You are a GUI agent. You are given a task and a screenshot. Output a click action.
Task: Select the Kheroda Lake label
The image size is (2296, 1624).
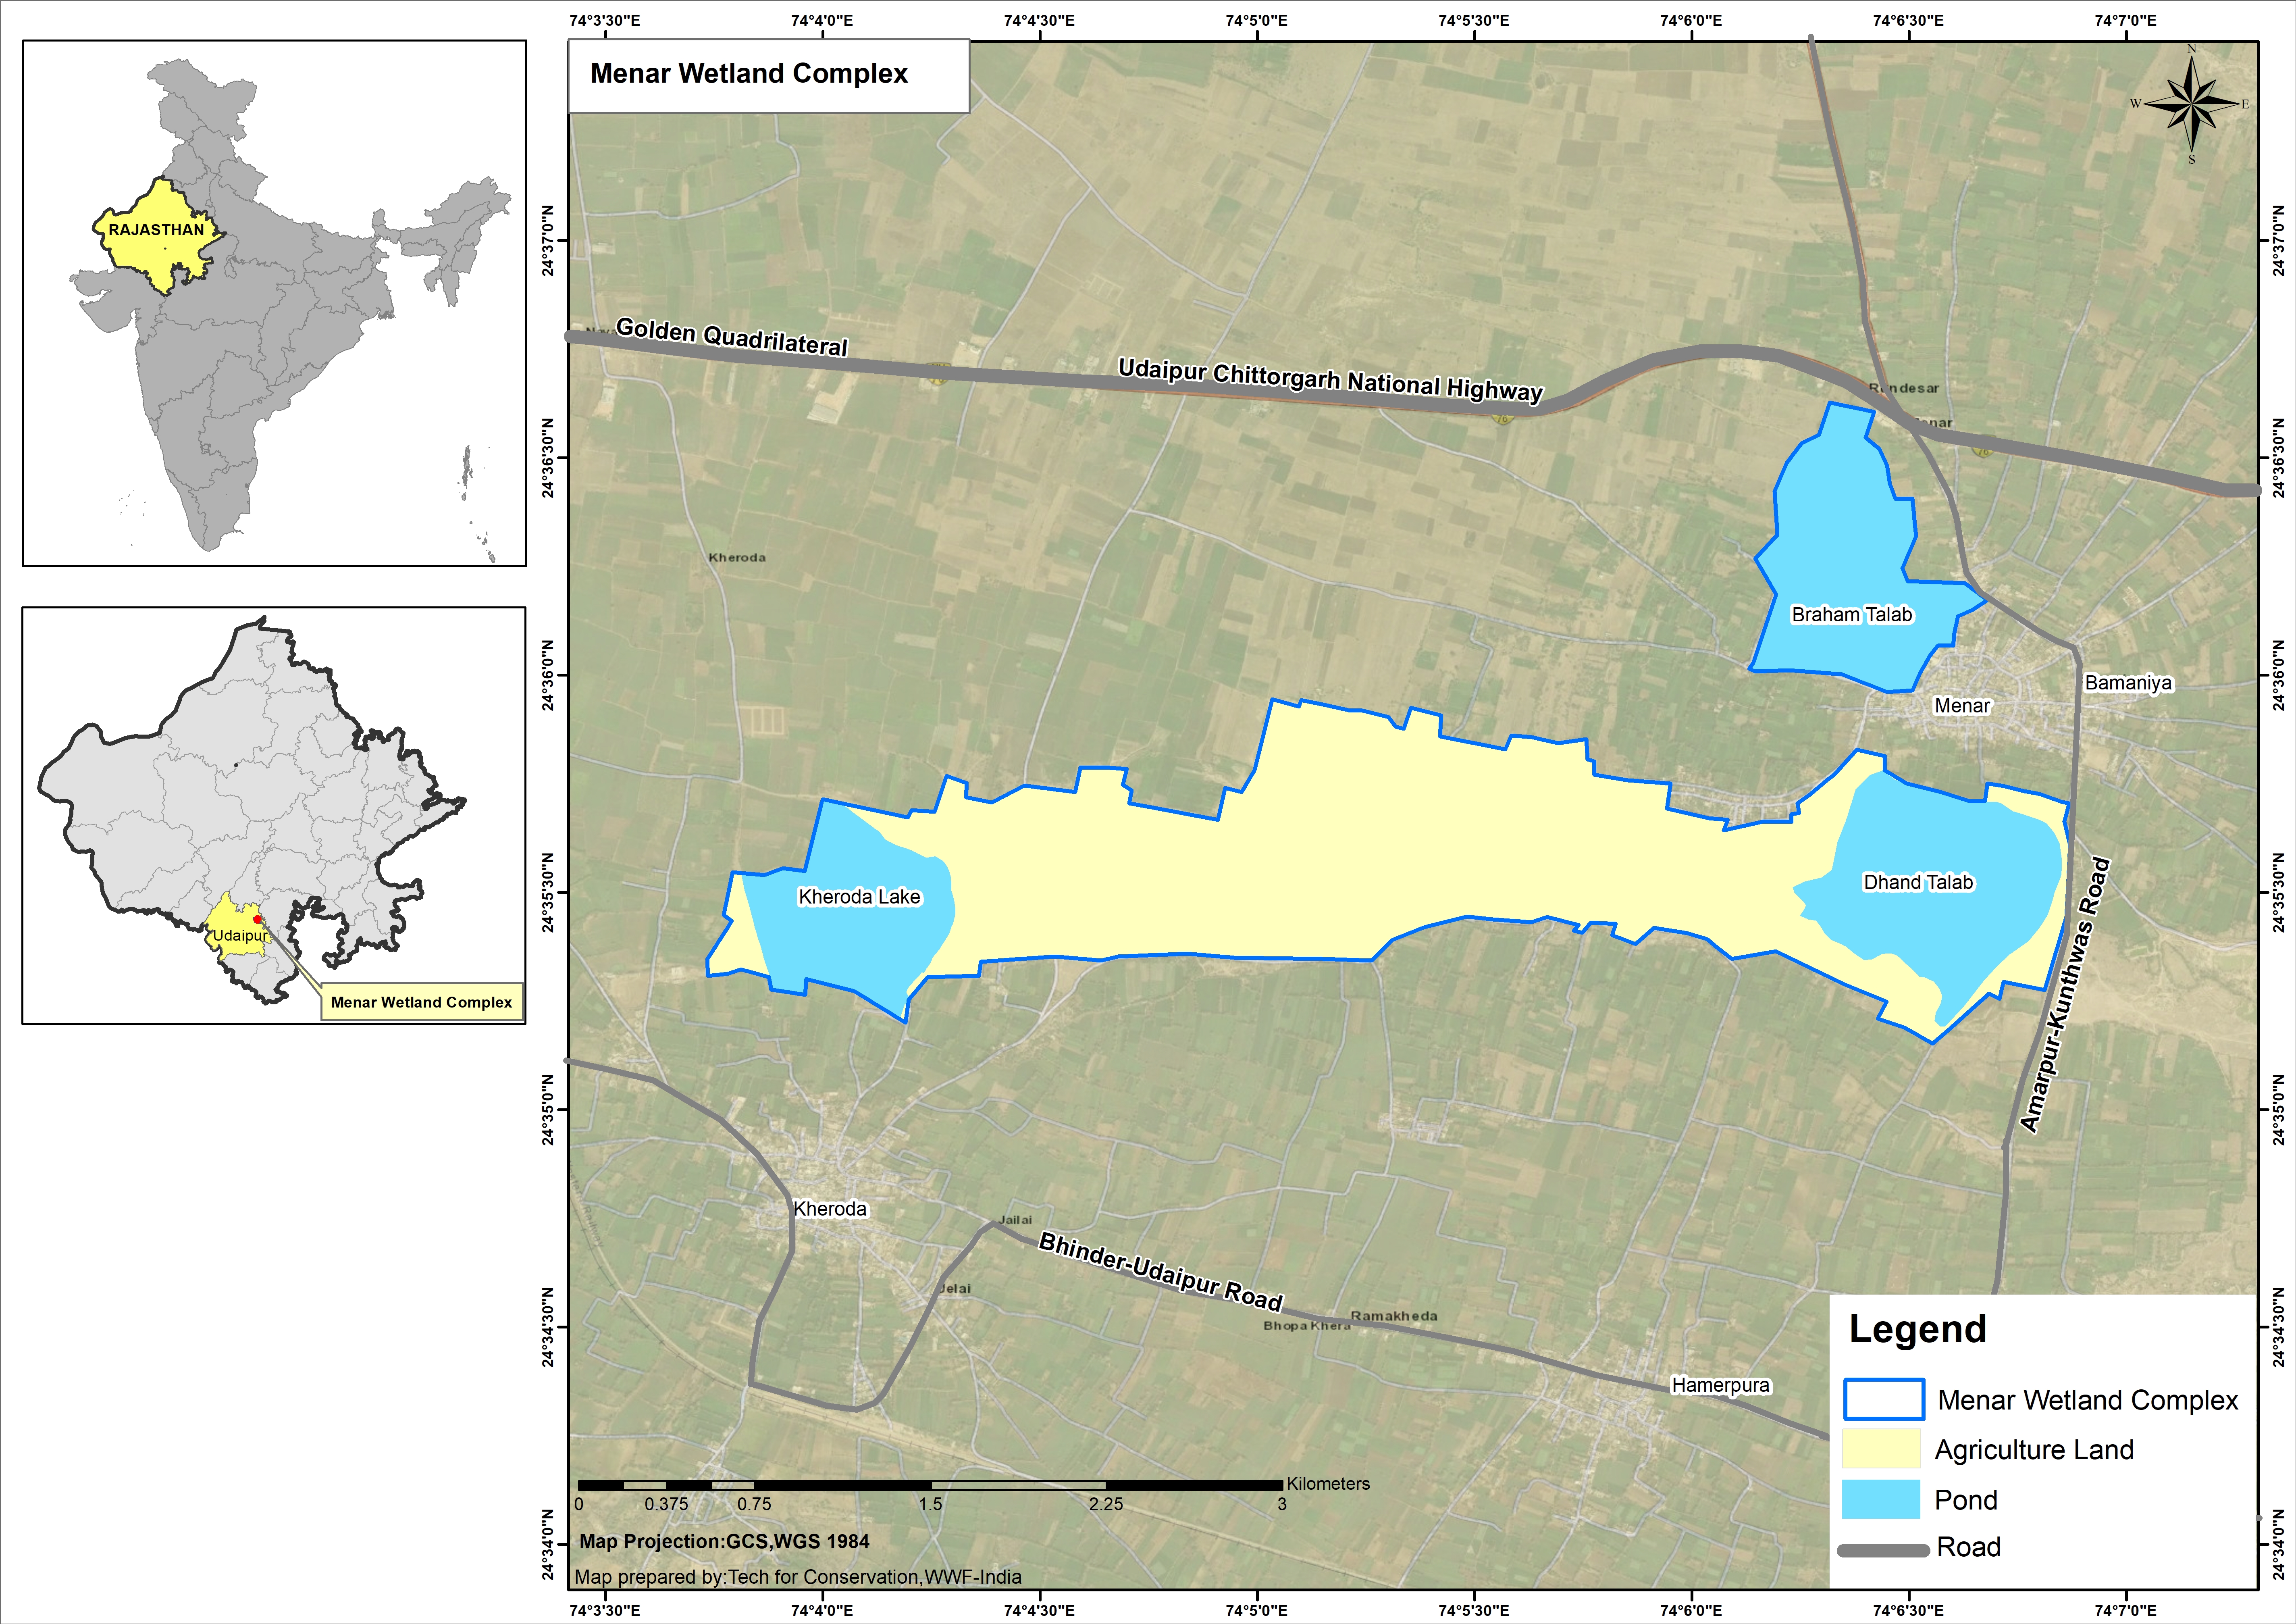pyautogui.click(x=859, y=897)
